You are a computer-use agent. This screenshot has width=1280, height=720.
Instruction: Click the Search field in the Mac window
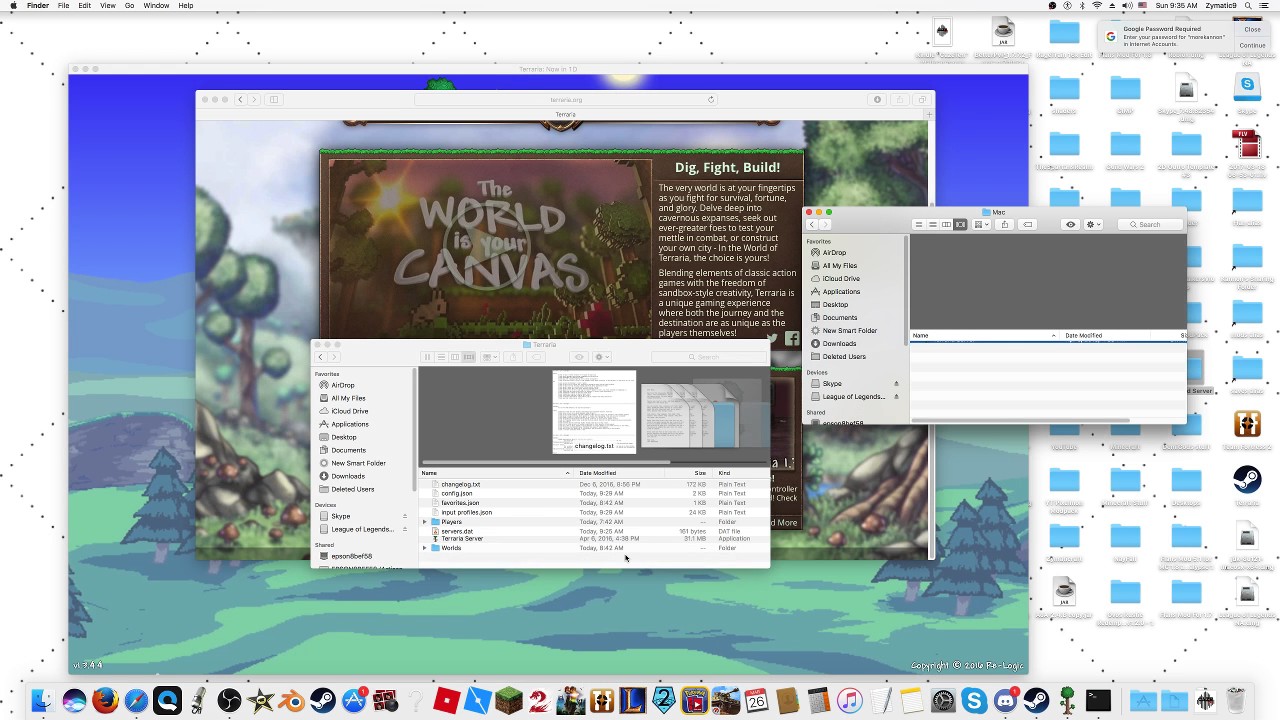pyautogui.click(x=1150, y=225)
